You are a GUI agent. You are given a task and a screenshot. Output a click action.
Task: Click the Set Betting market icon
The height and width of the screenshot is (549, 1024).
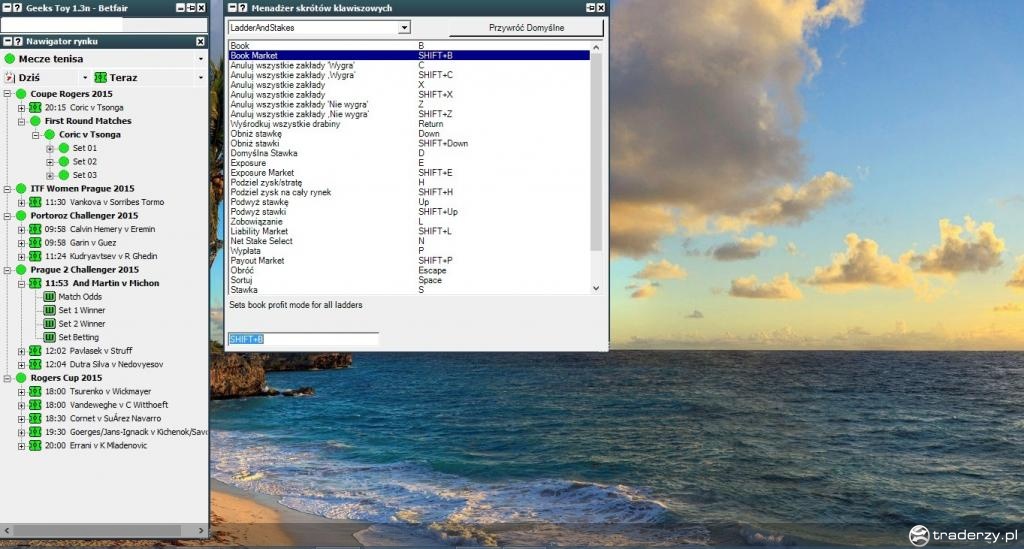49,337
